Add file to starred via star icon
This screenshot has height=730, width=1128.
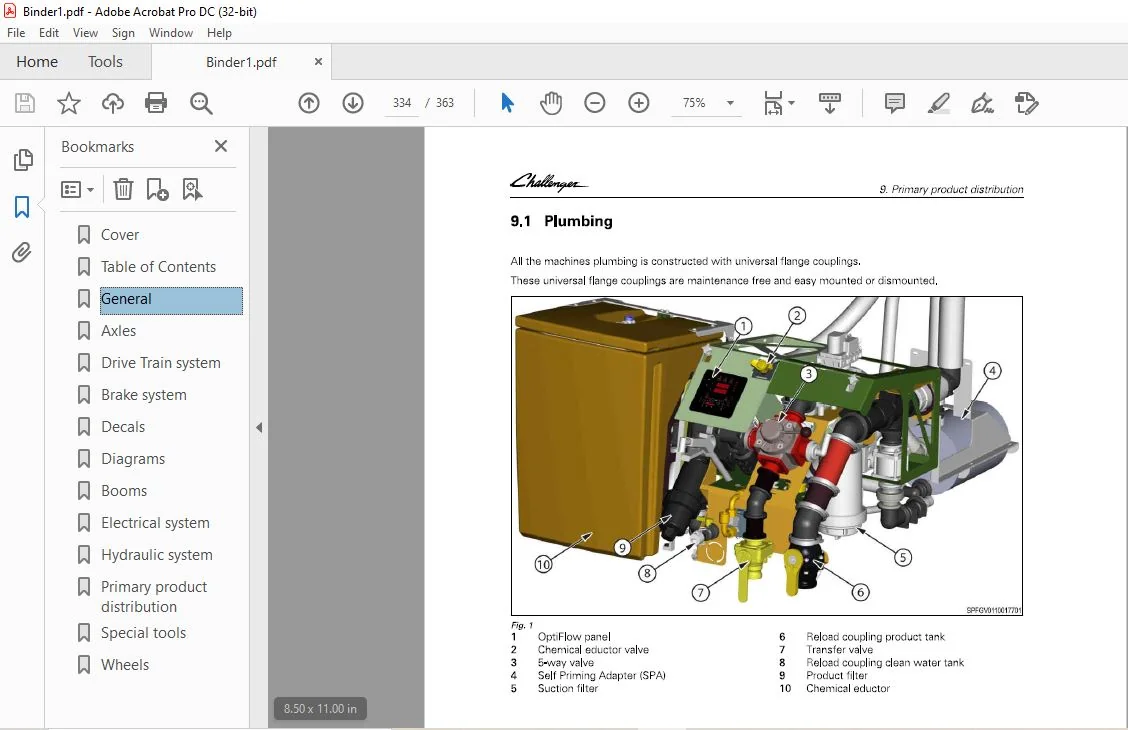point(69,103)
